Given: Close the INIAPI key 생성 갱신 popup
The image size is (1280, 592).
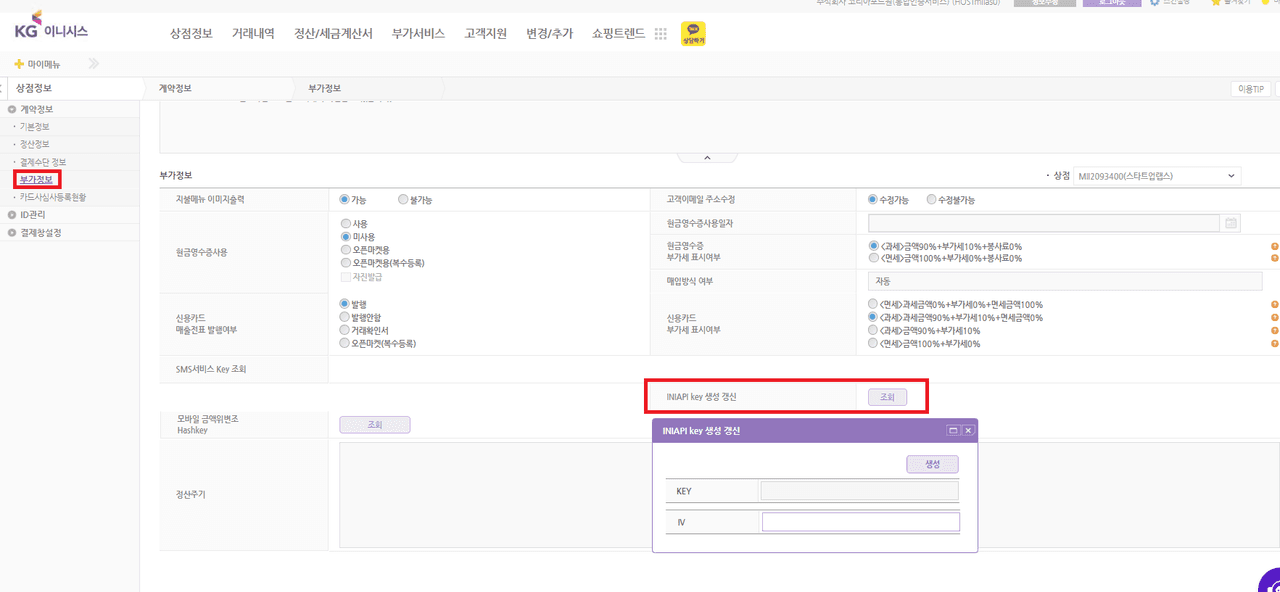Looking at the screenshot, I should pyautogui.click(x=968, y=430).
